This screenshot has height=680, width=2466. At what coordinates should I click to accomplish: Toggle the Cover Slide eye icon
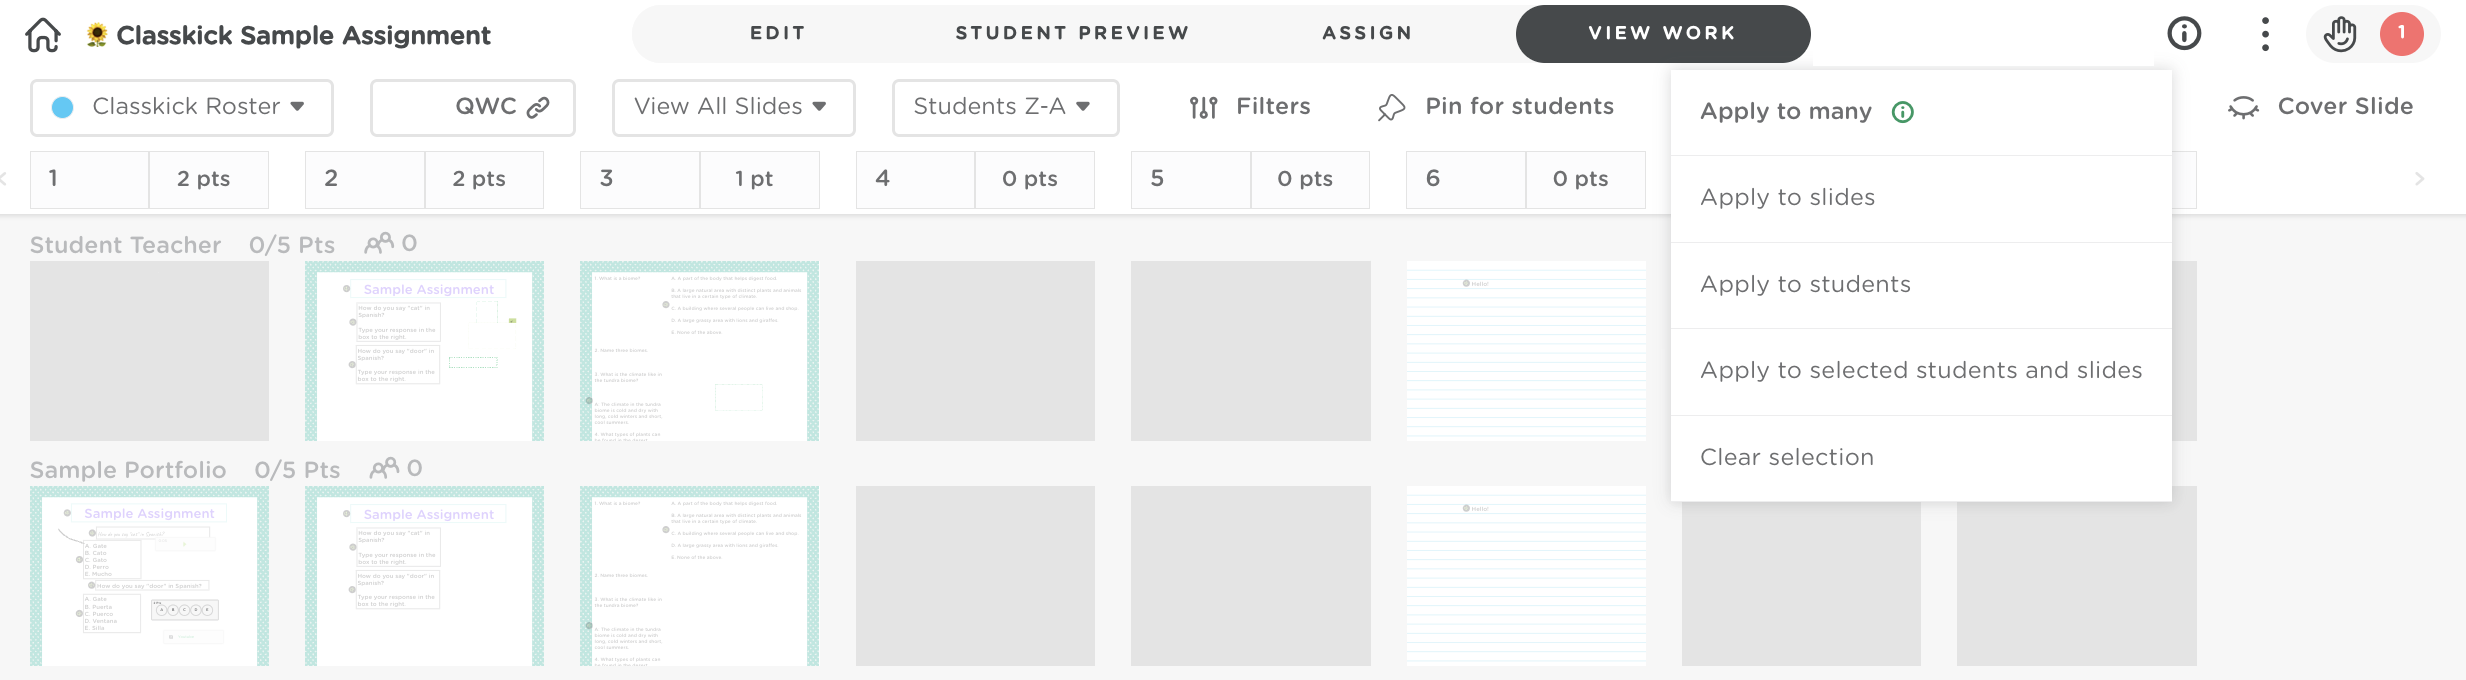2243,107
